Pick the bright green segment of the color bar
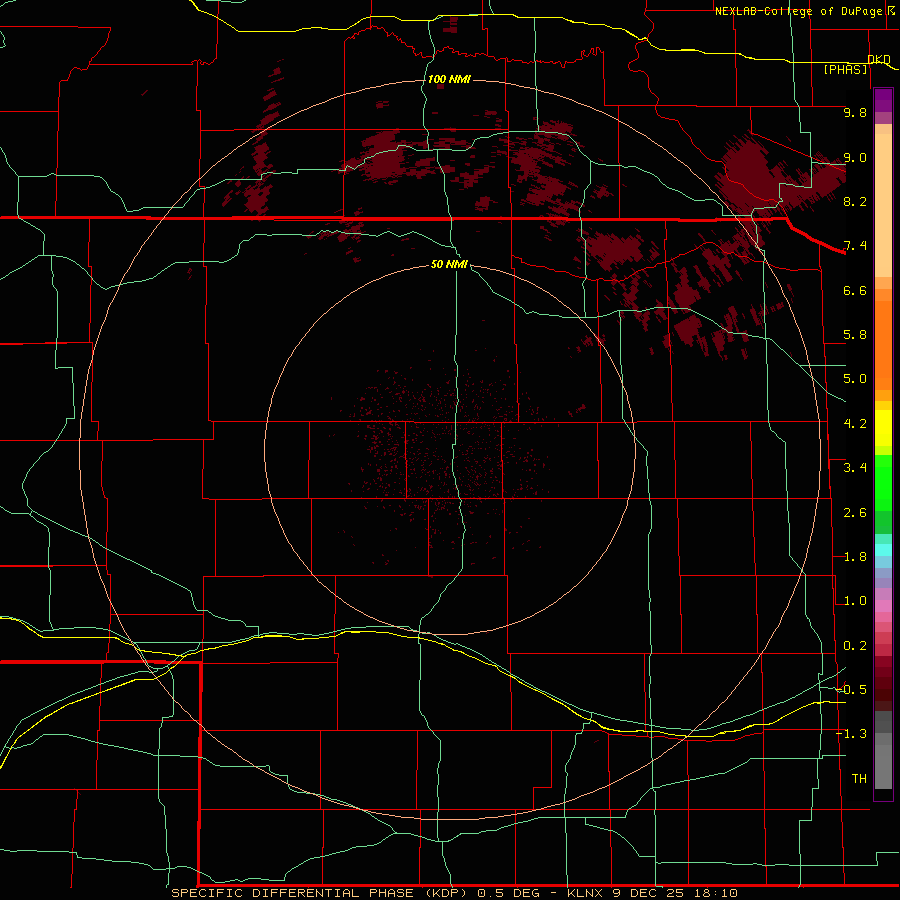This screenshot has width=900, height=900. tap(883, 484)
